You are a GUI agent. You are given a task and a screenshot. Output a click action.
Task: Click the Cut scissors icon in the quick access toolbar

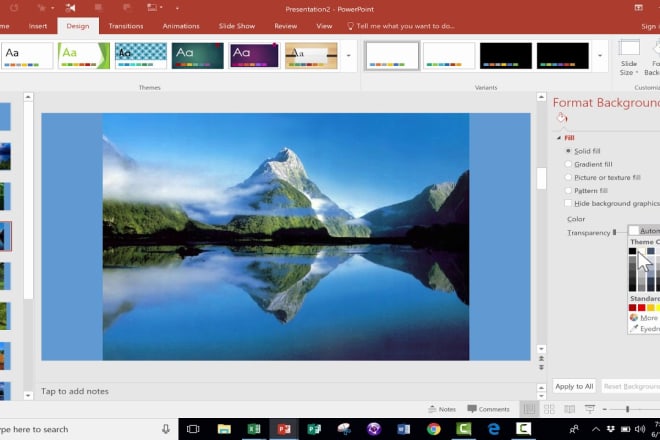coord(70,8)
